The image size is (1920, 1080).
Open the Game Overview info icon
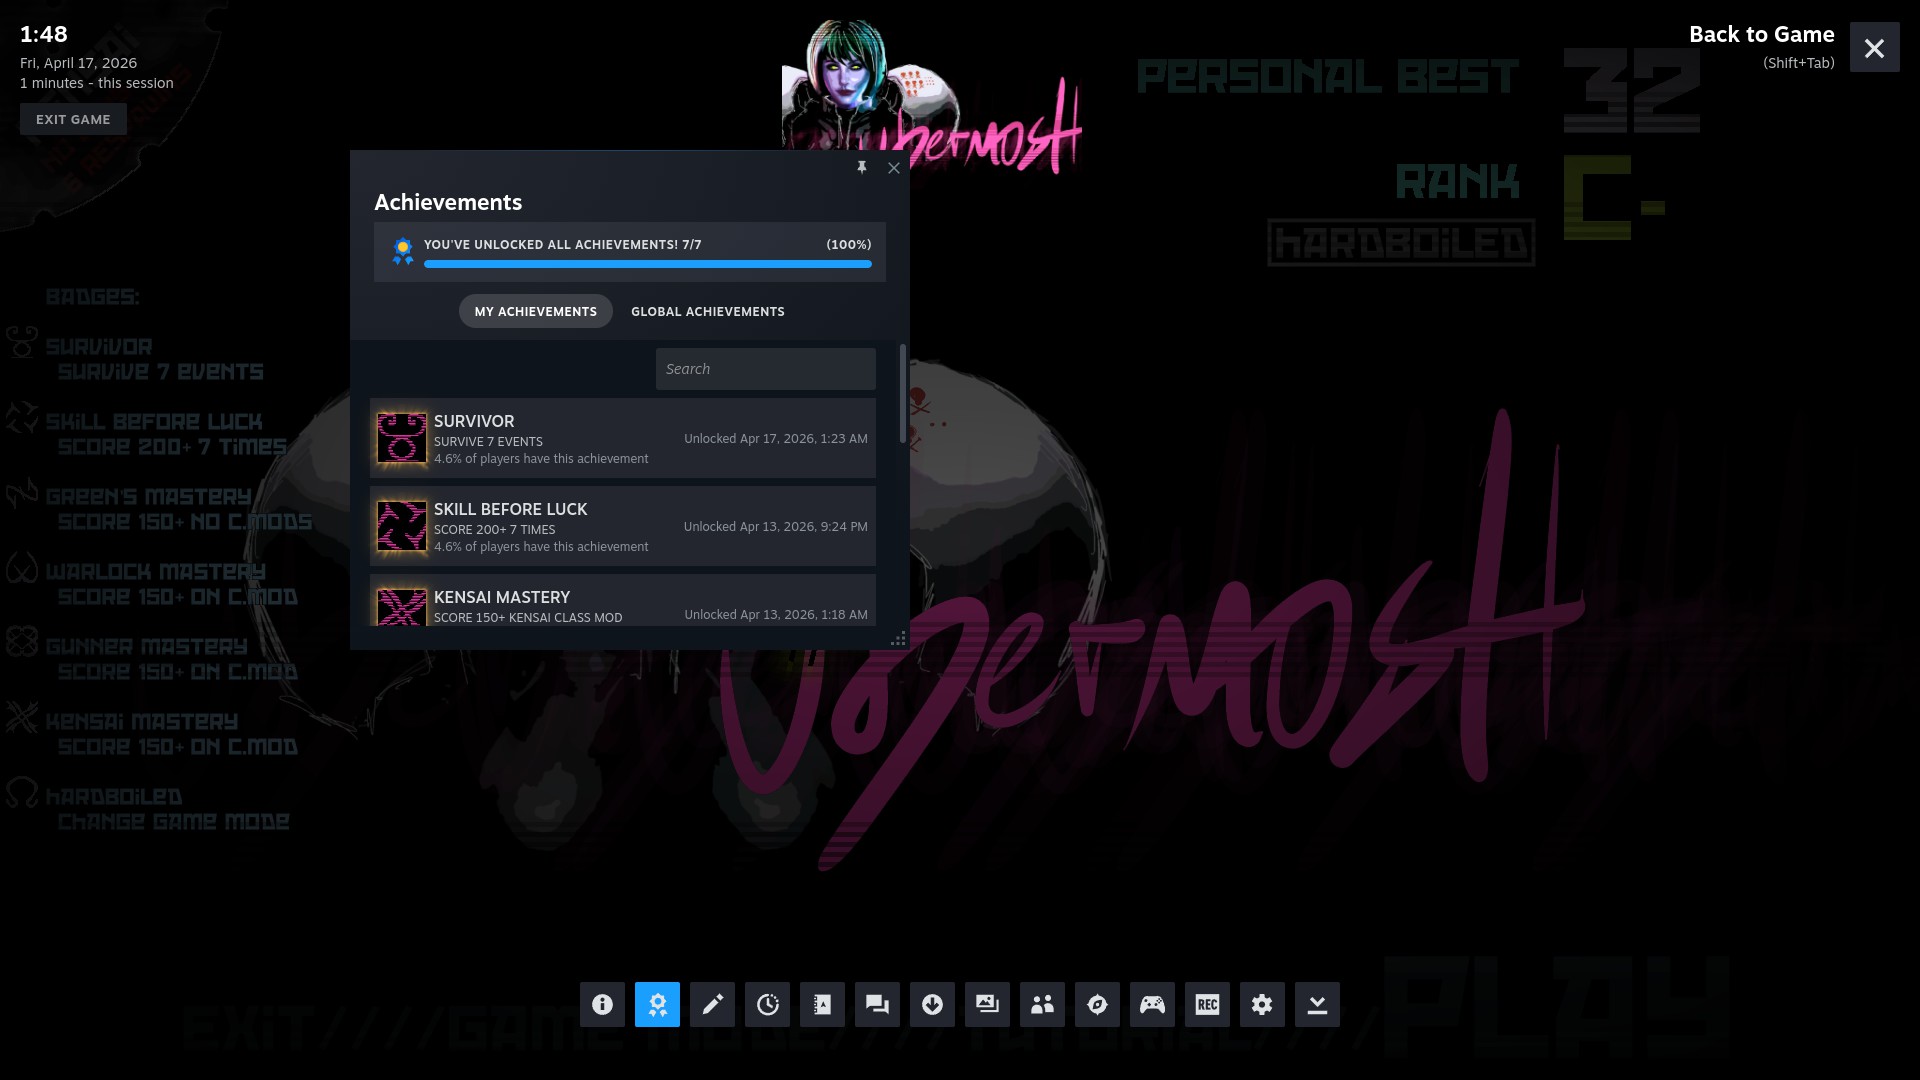tap(602, 1004)
